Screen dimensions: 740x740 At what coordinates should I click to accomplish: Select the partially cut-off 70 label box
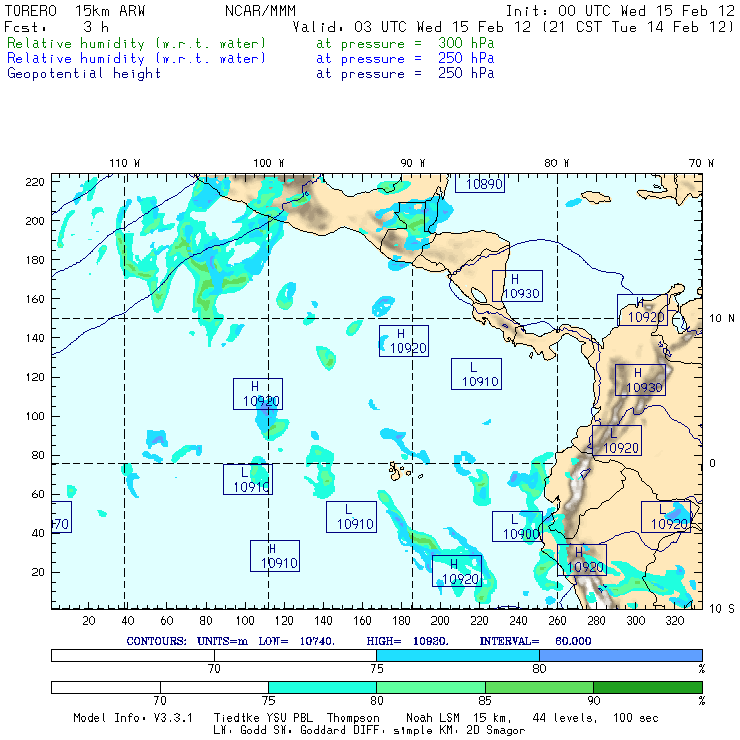(x=60, y=518)
